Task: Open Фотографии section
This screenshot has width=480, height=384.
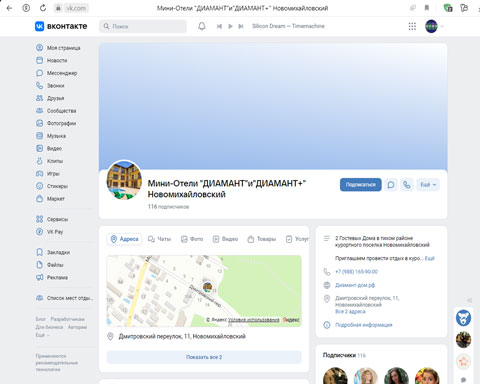Action: pyautogui.click(x=56, y=123)
